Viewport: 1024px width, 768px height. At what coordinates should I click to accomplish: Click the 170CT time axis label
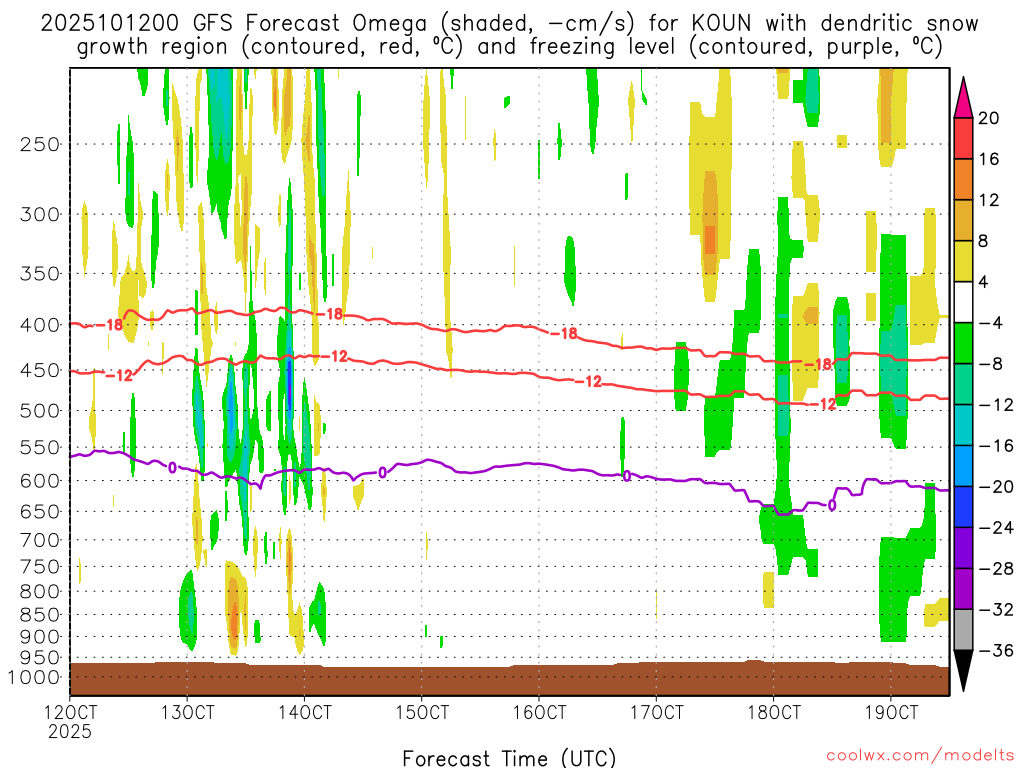point(657,712)
